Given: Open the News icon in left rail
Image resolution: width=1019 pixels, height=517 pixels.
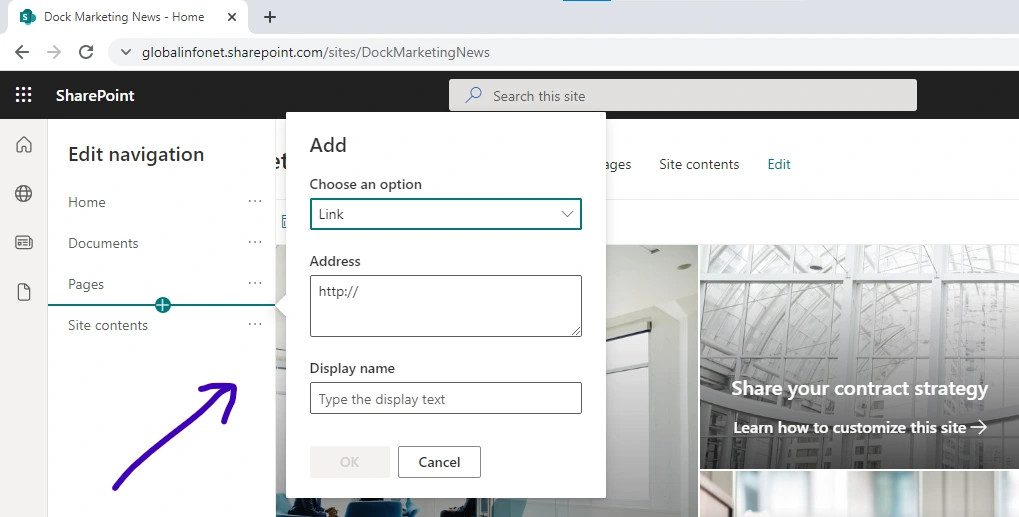Looking at the screenshot, I should [x=24, y=242].
